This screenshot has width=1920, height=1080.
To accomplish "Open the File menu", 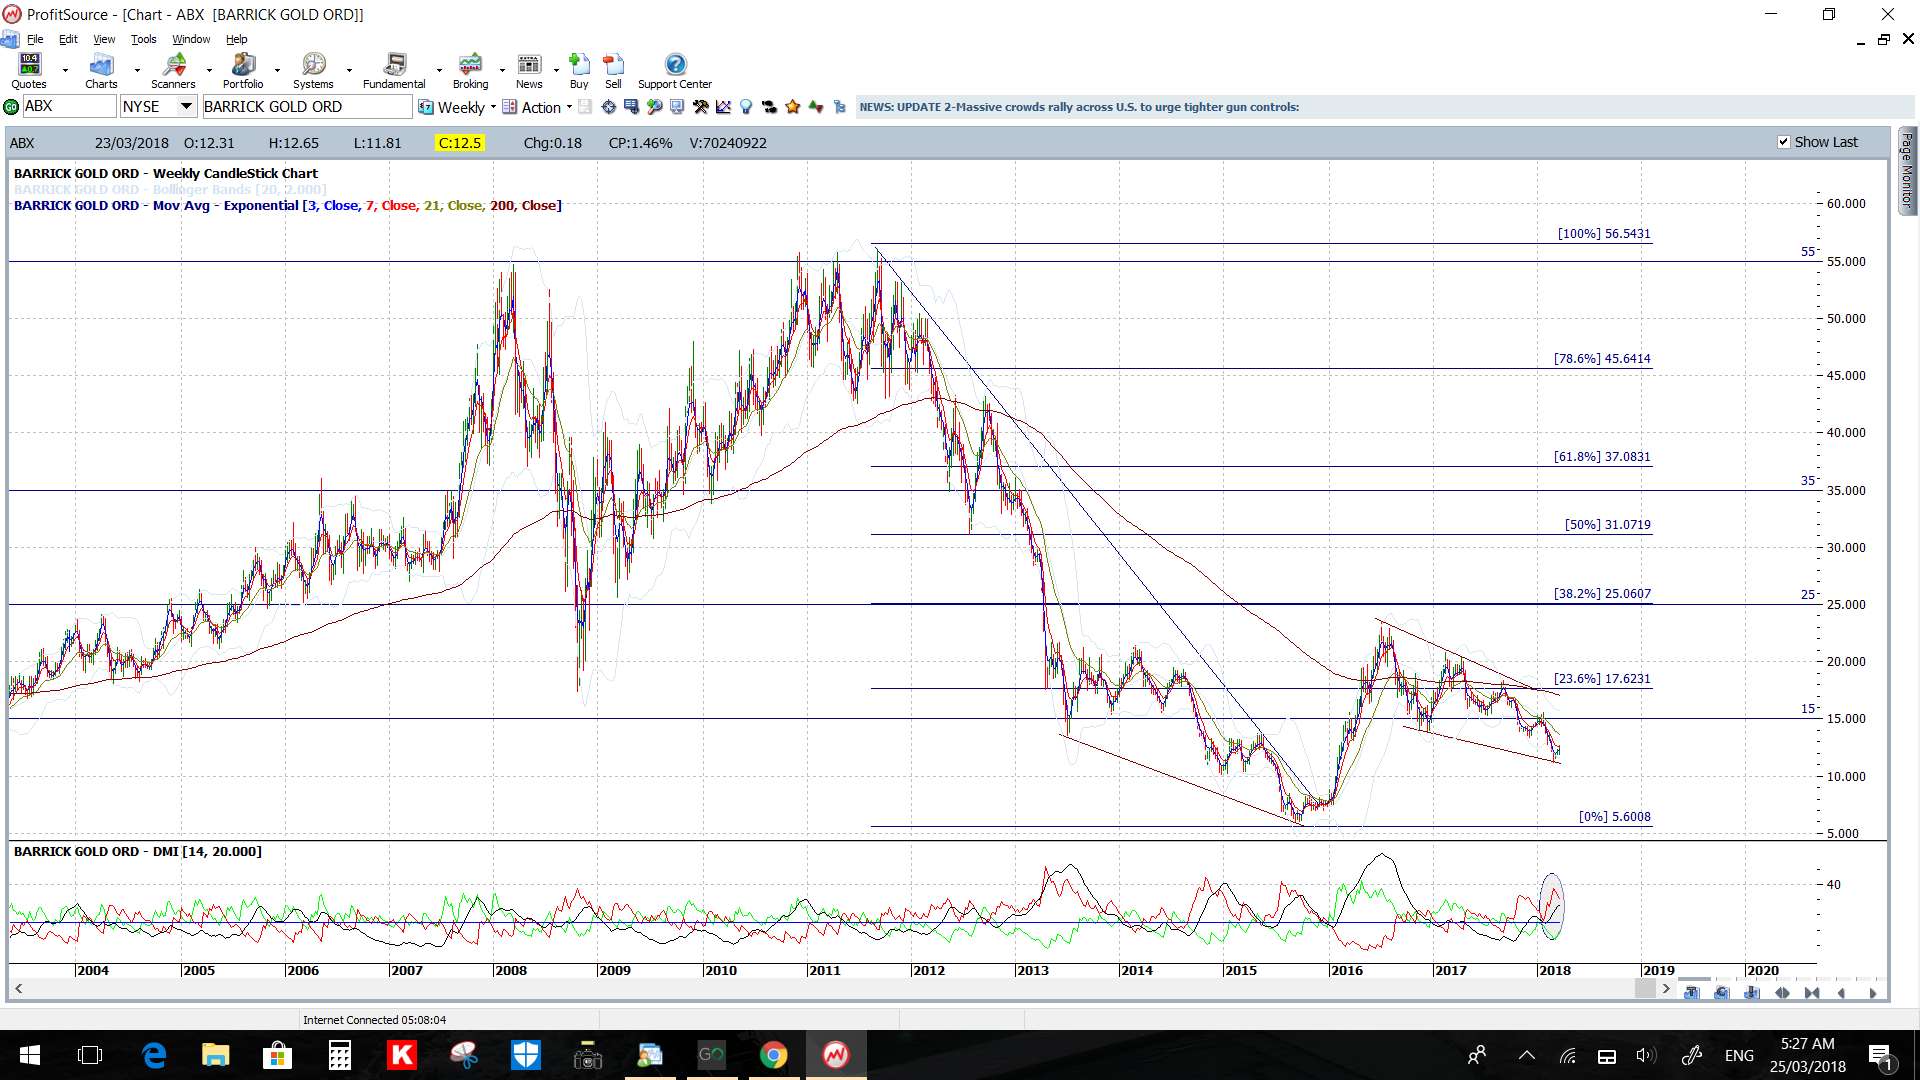I will tap(35, 39).
